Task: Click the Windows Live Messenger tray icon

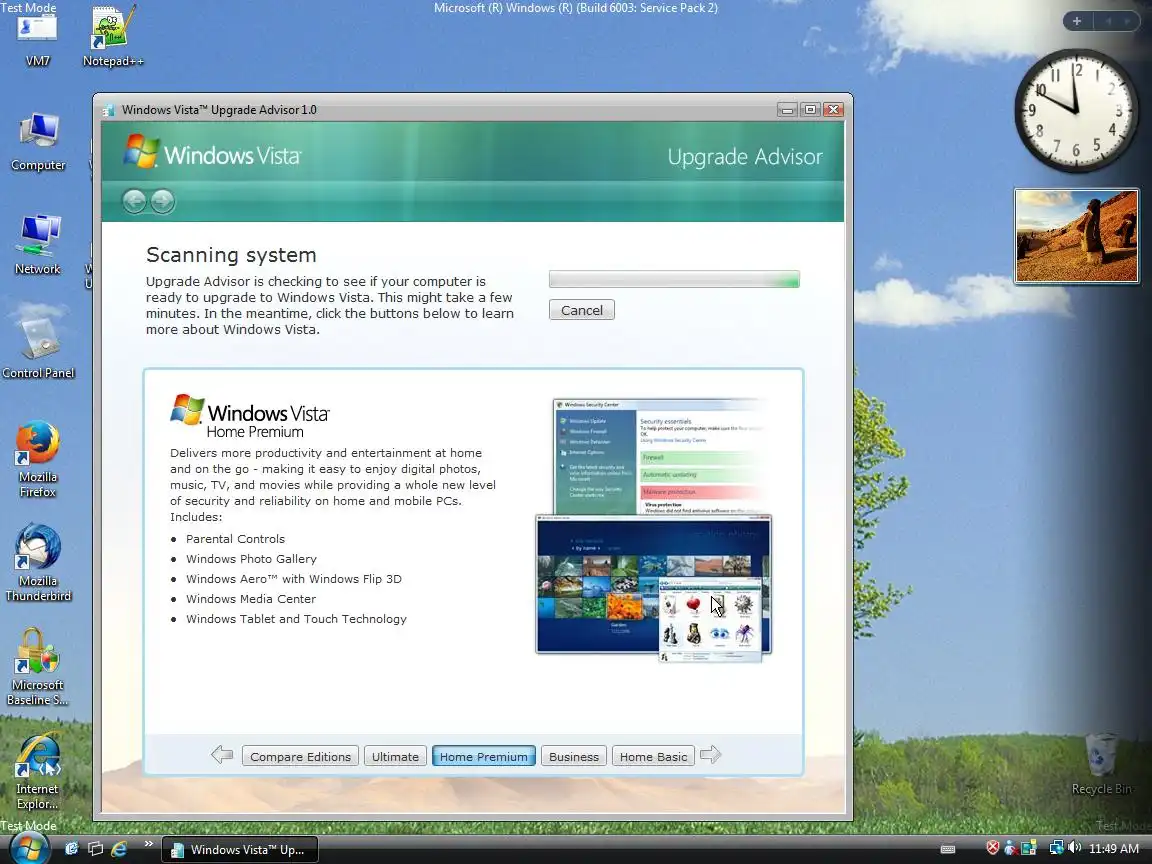Action: pyautogui.click(x=1010, y=849)
